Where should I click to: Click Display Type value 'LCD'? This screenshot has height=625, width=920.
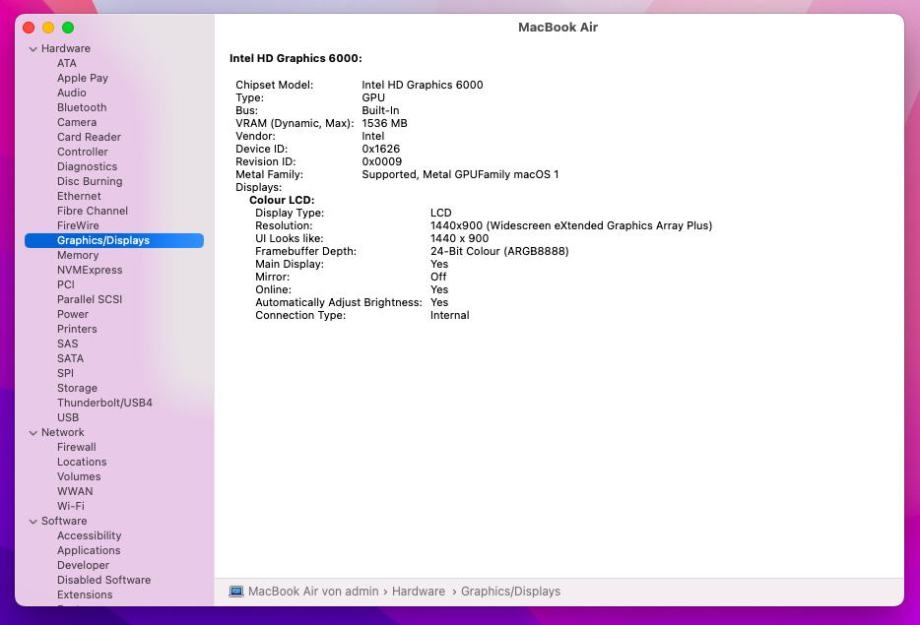[x=441, y=213]
